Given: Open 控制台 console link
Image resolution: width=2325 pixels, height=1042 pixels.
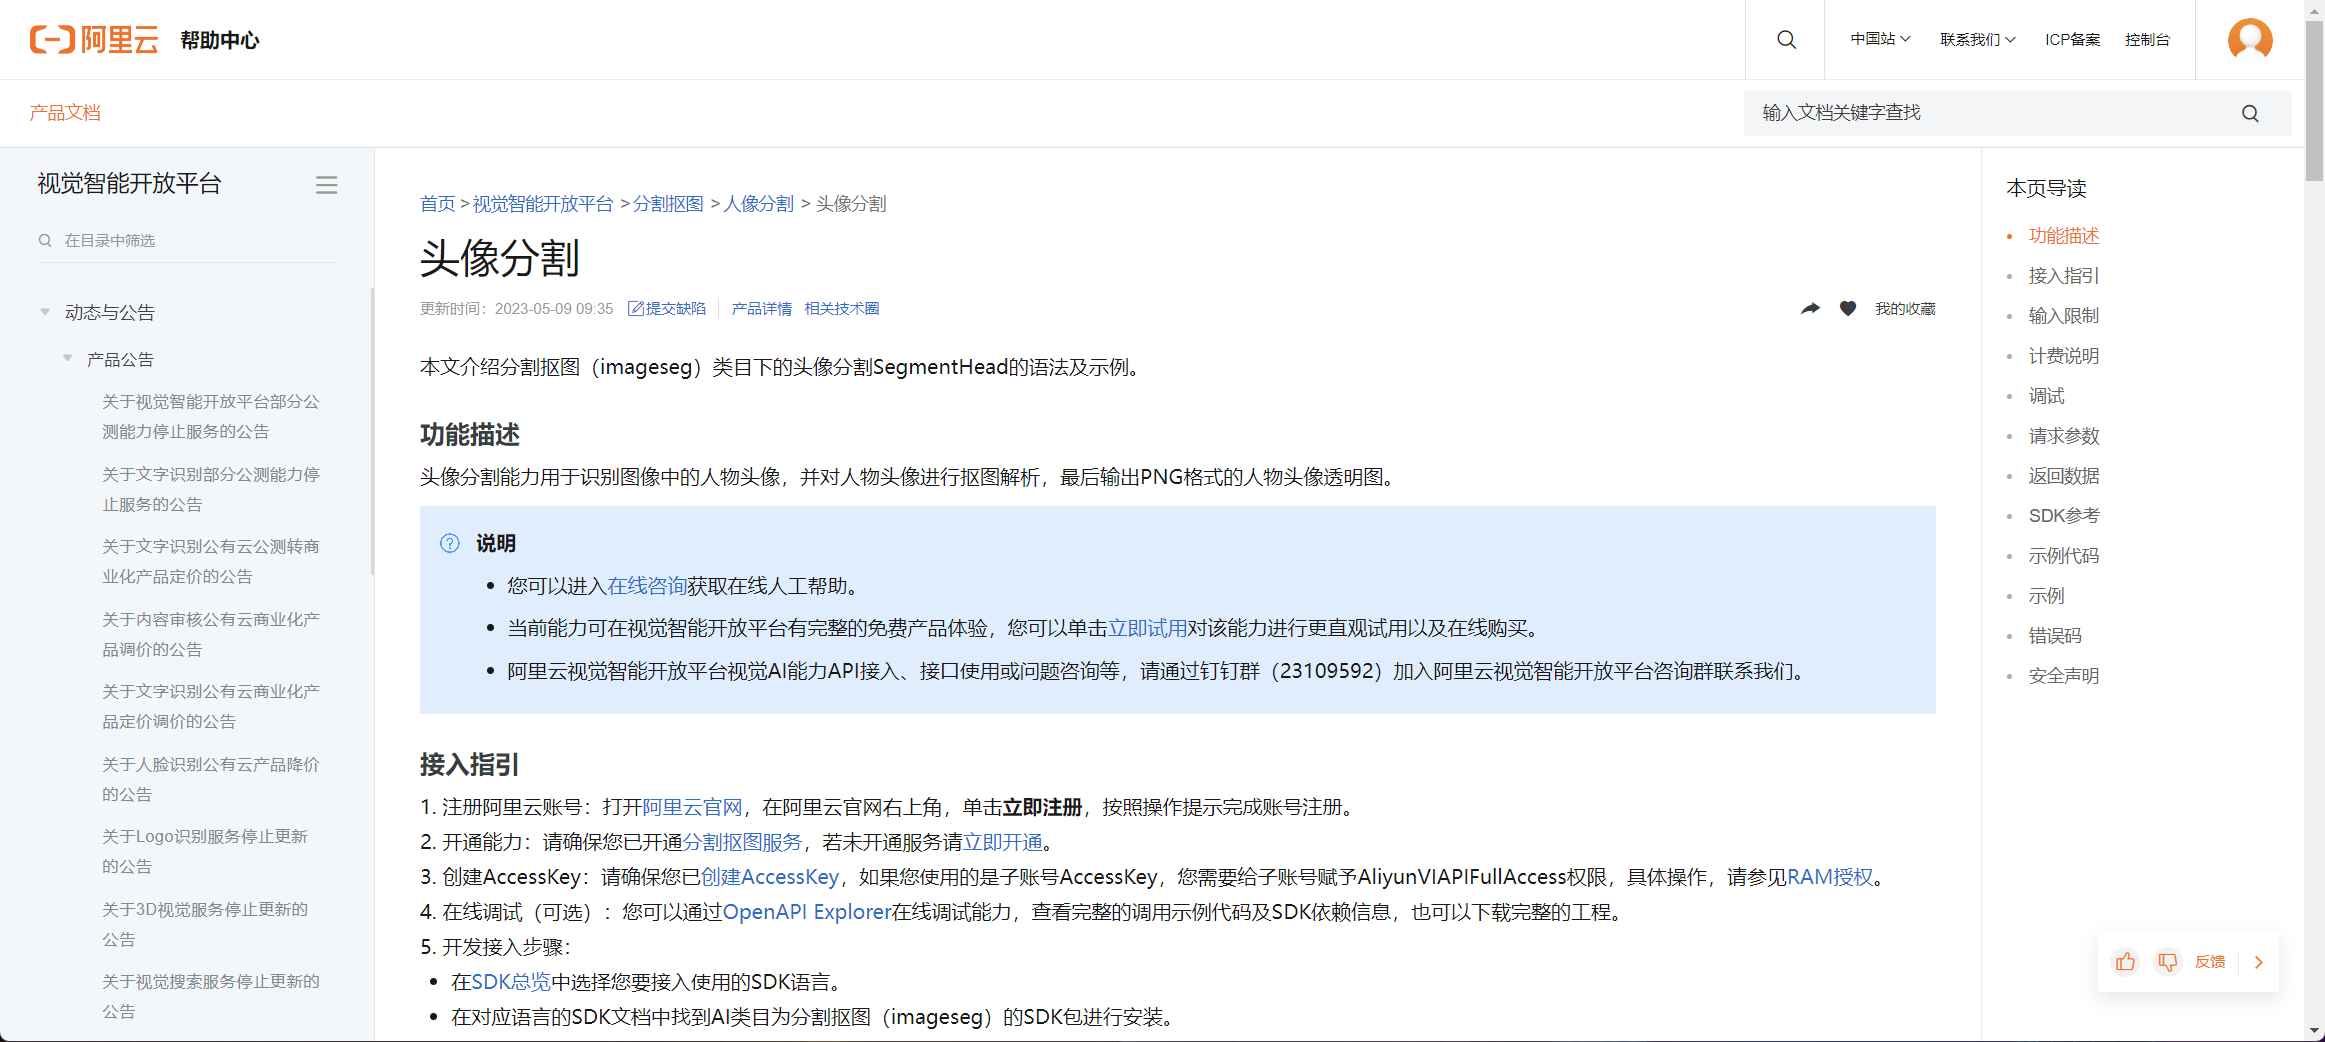Looking at the screenshot, I should [x=2147, y=40].
